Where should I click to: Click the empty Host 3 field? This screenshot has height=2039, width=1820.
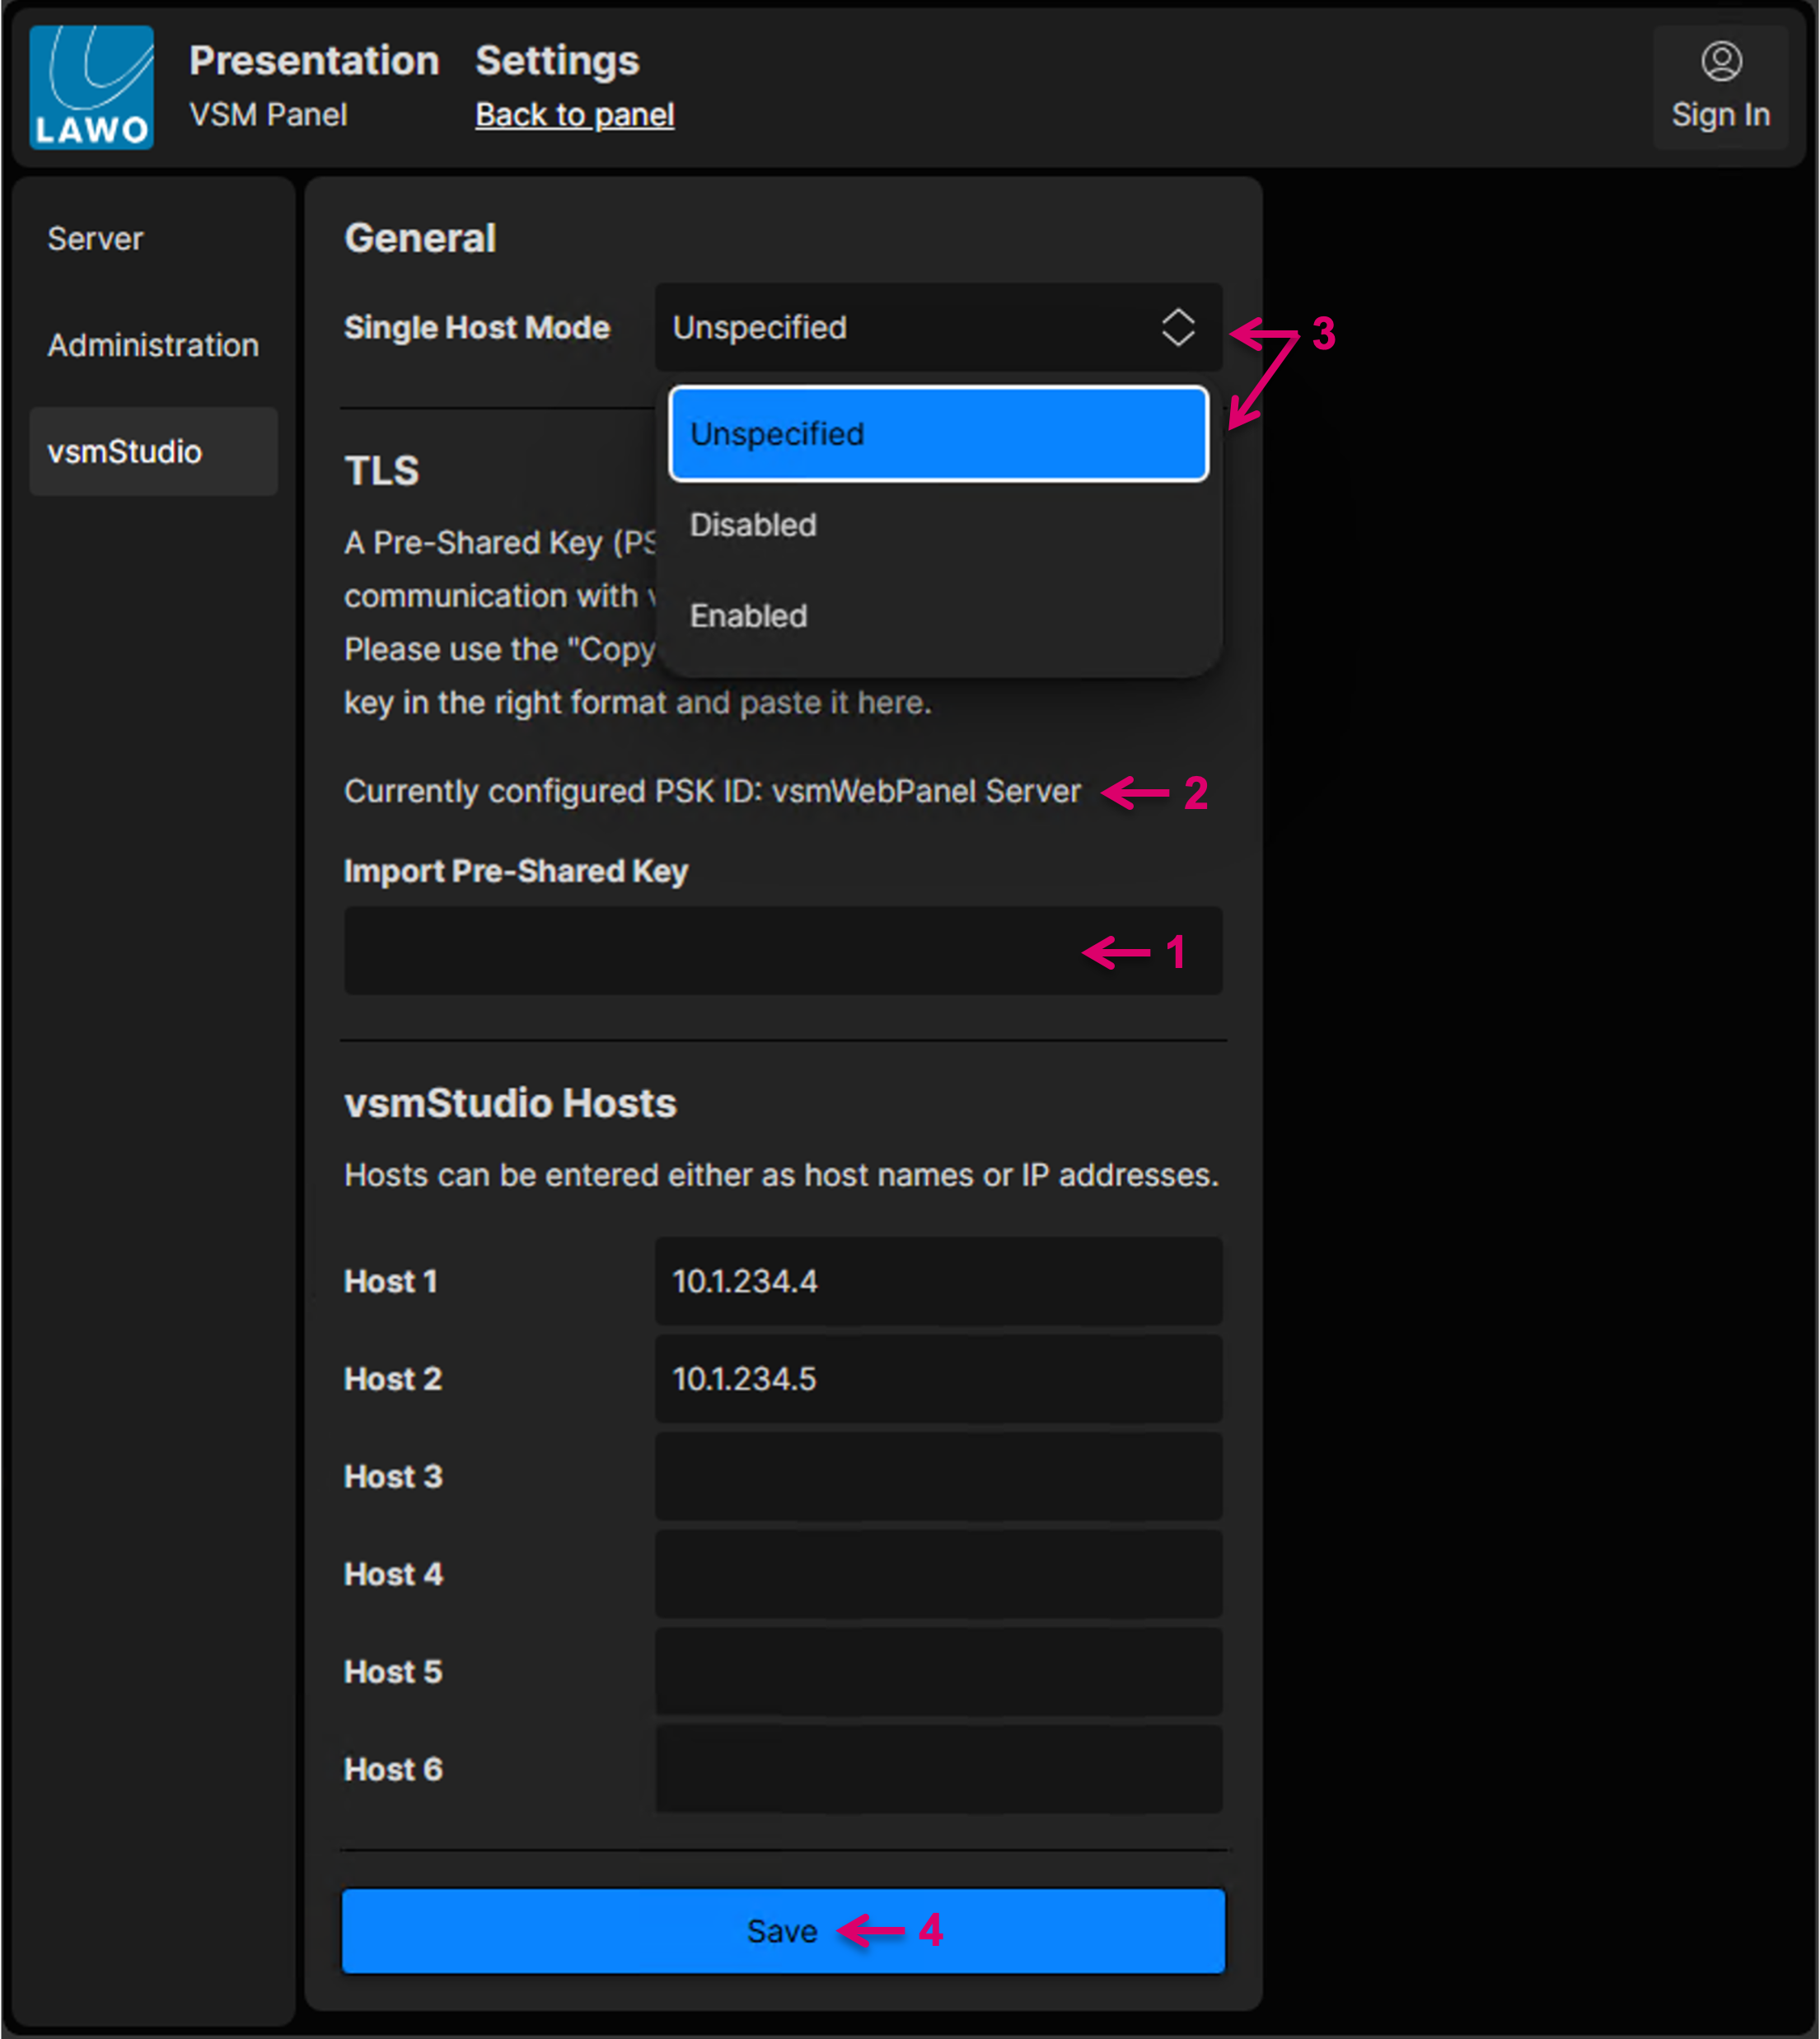(937, 1476)
